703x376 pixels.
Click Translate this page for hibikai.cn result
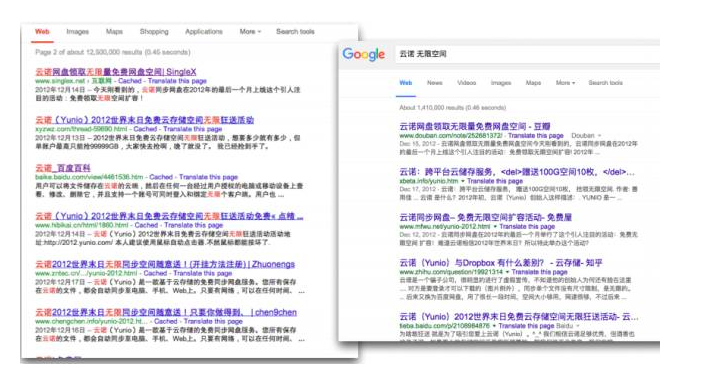(194, 225)
